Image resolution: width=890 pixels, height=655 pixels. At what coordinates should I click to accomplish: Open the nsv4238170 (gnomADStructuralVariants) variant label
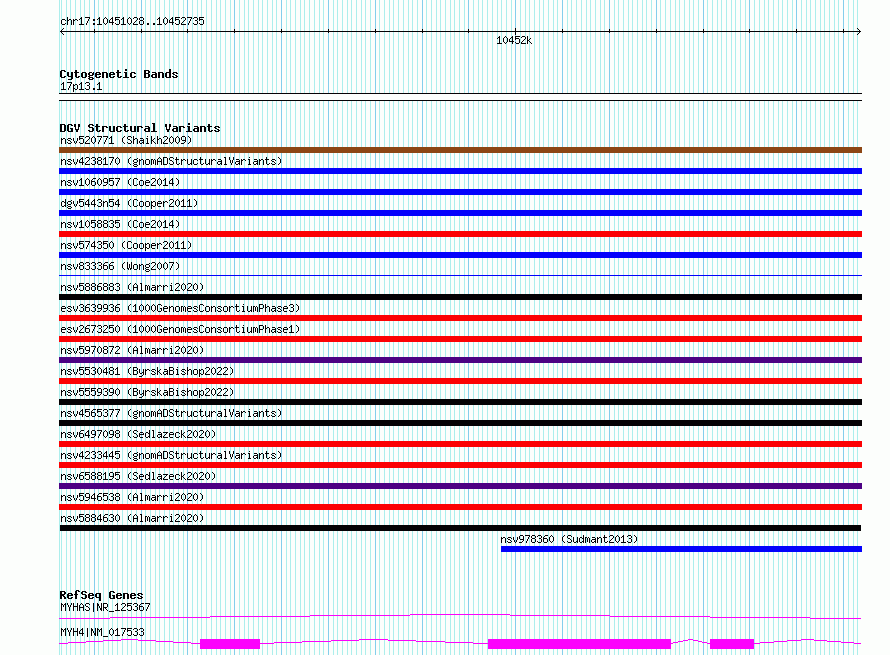tap(171, 161)
